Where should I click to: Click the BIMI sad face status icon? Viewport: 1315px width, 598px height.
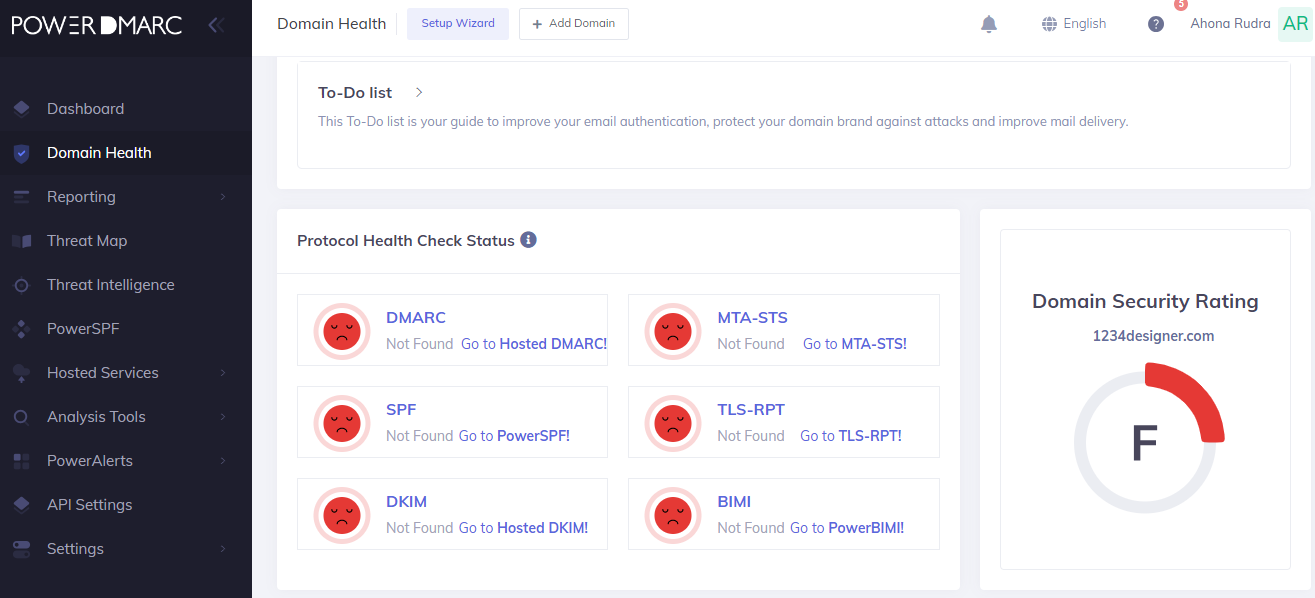673,514
